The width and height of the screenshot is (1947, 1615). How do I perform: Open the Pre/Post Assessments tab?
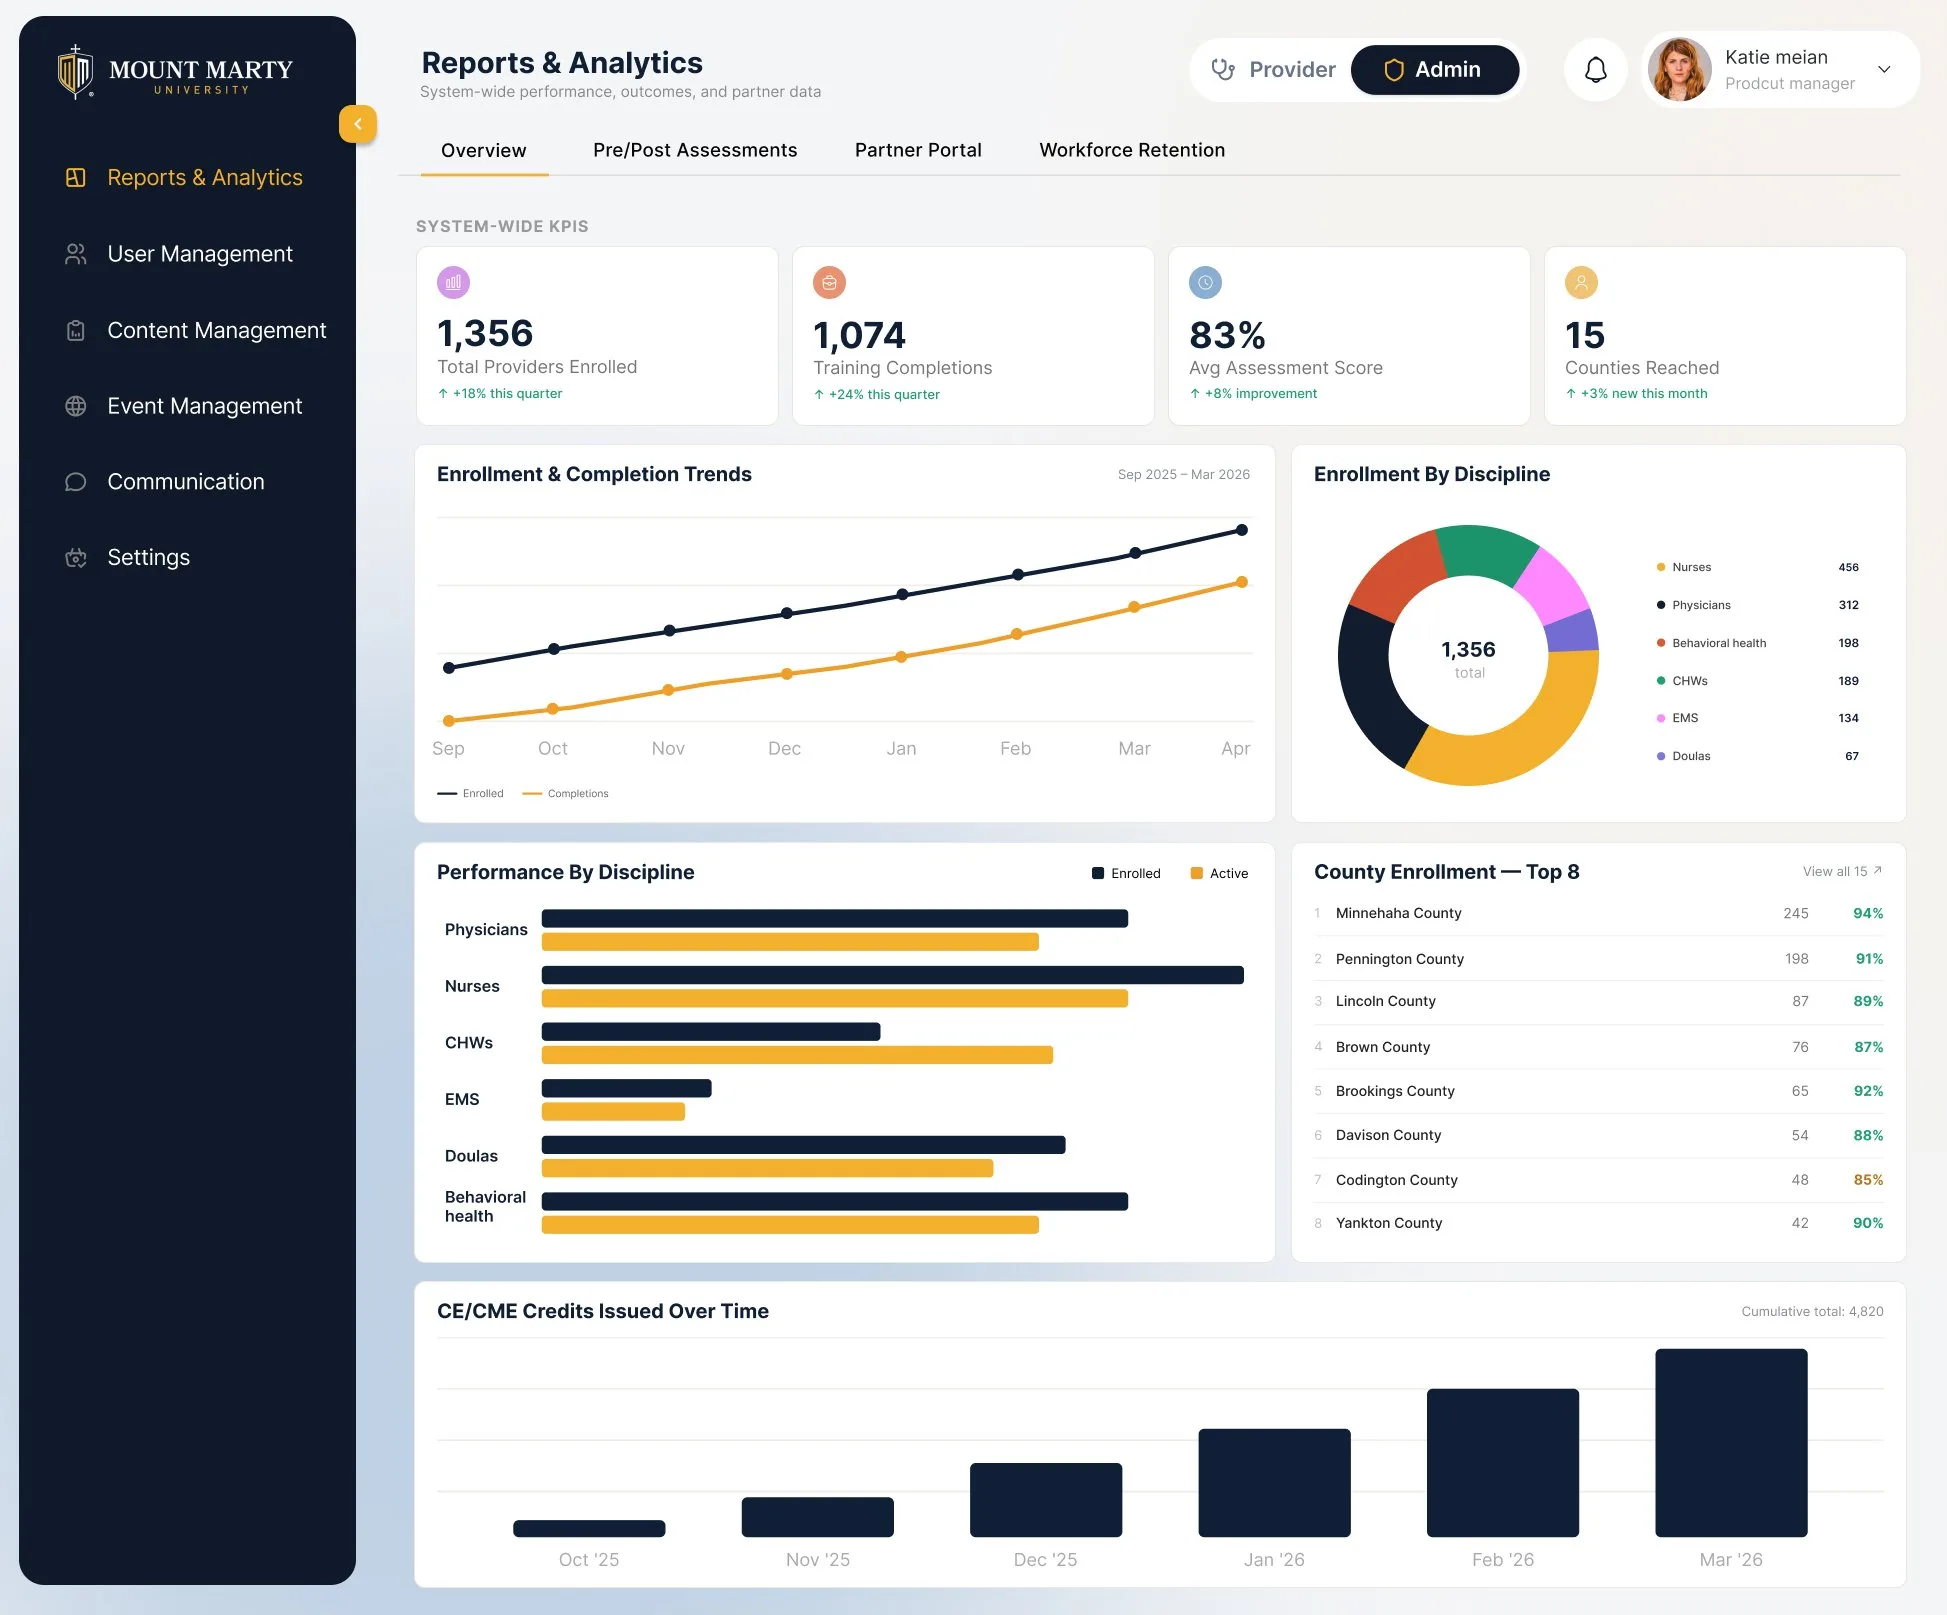coord(695,150)
